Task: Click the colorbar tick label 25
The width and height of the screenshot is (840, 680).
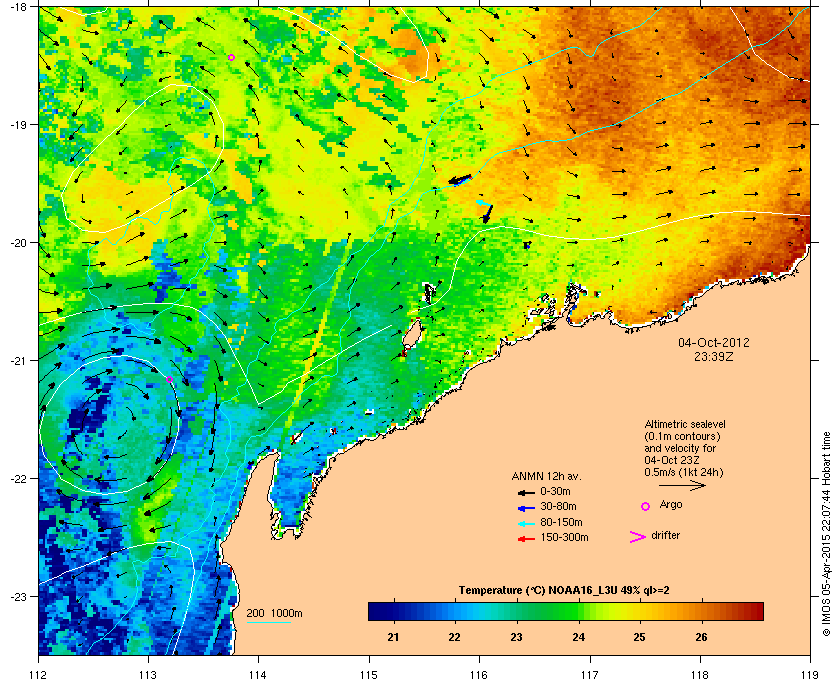Action: click(x=639, y=637)
